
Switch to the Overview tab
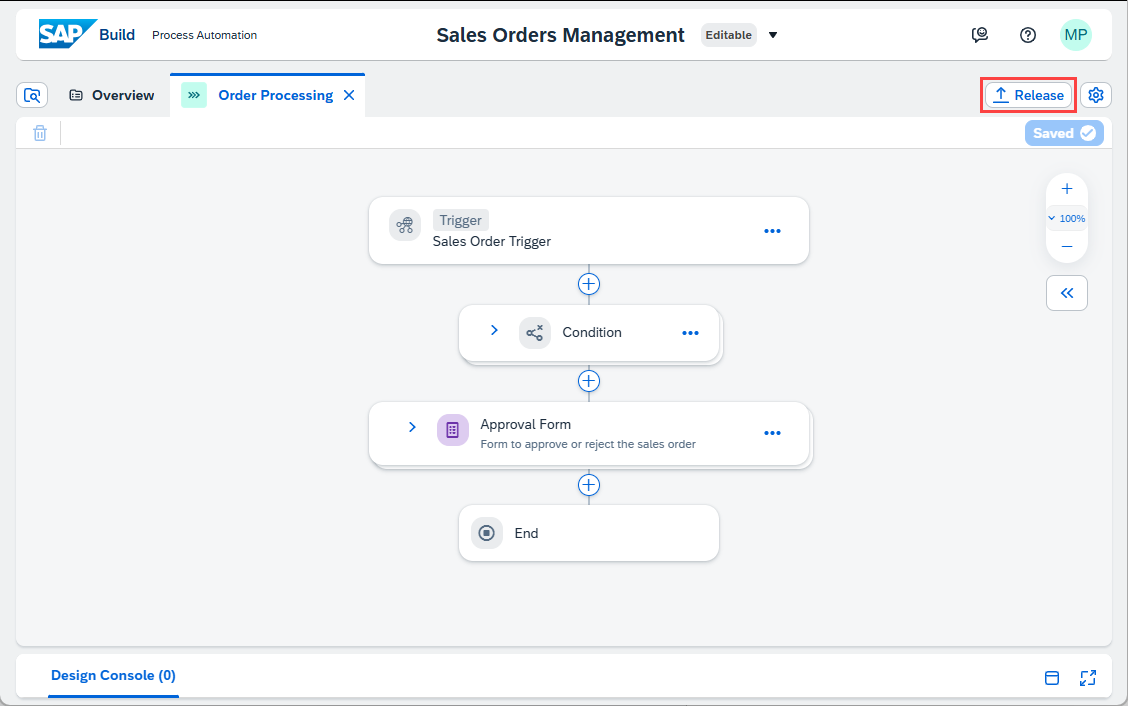coord(112,95)
